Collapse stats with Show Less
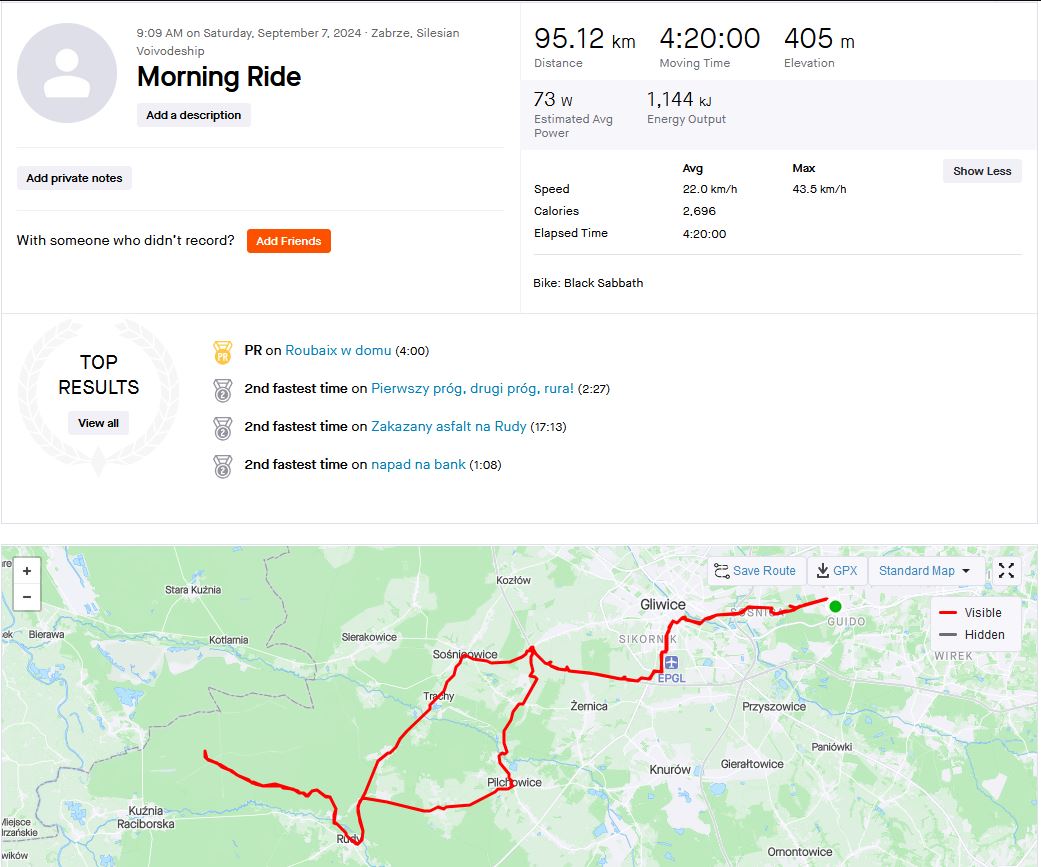The width and height of the screenshot is (1041, 867). pyautogui.click(x=982, y=171)
